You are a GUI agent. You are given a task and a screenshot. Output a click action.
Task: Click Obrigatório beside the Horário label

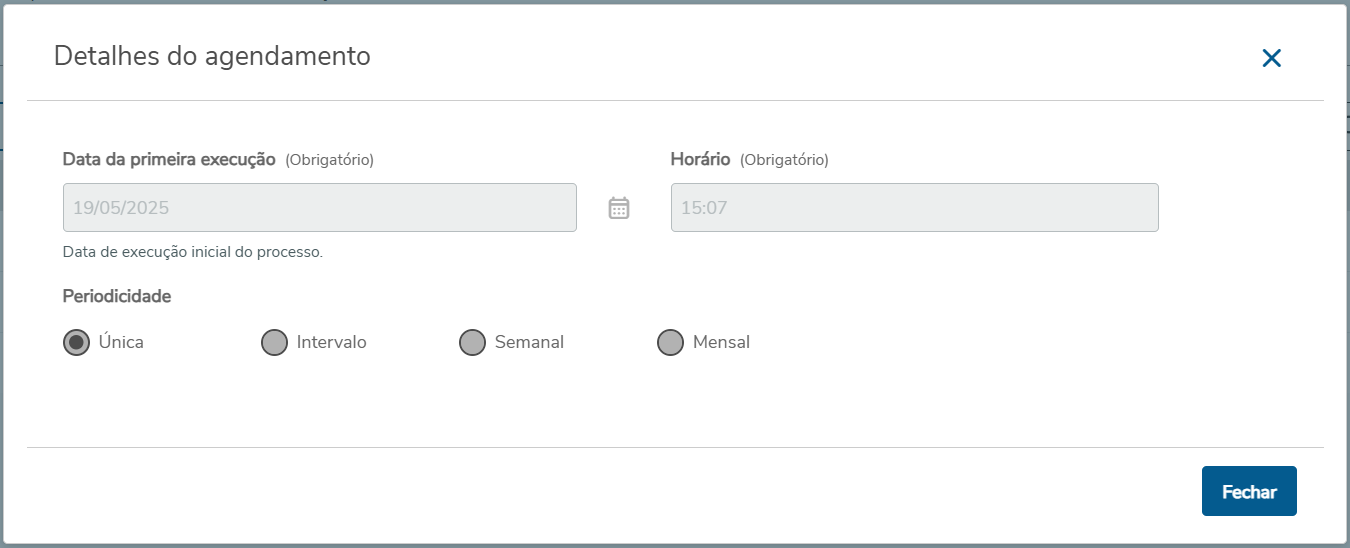pos(784,160)
